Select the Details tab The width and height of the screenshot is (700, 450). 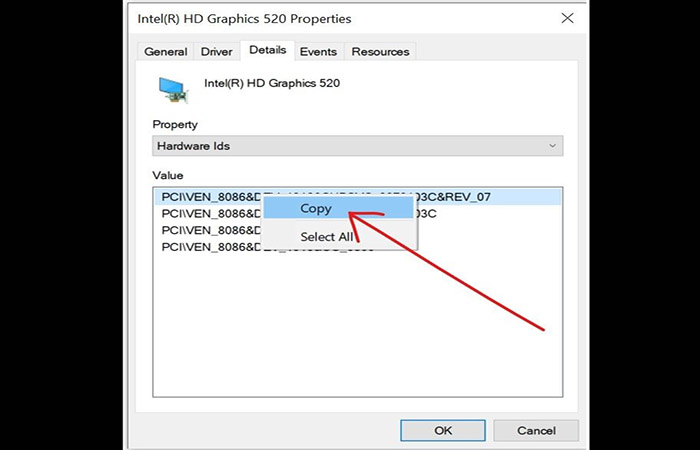coord(267,50)
